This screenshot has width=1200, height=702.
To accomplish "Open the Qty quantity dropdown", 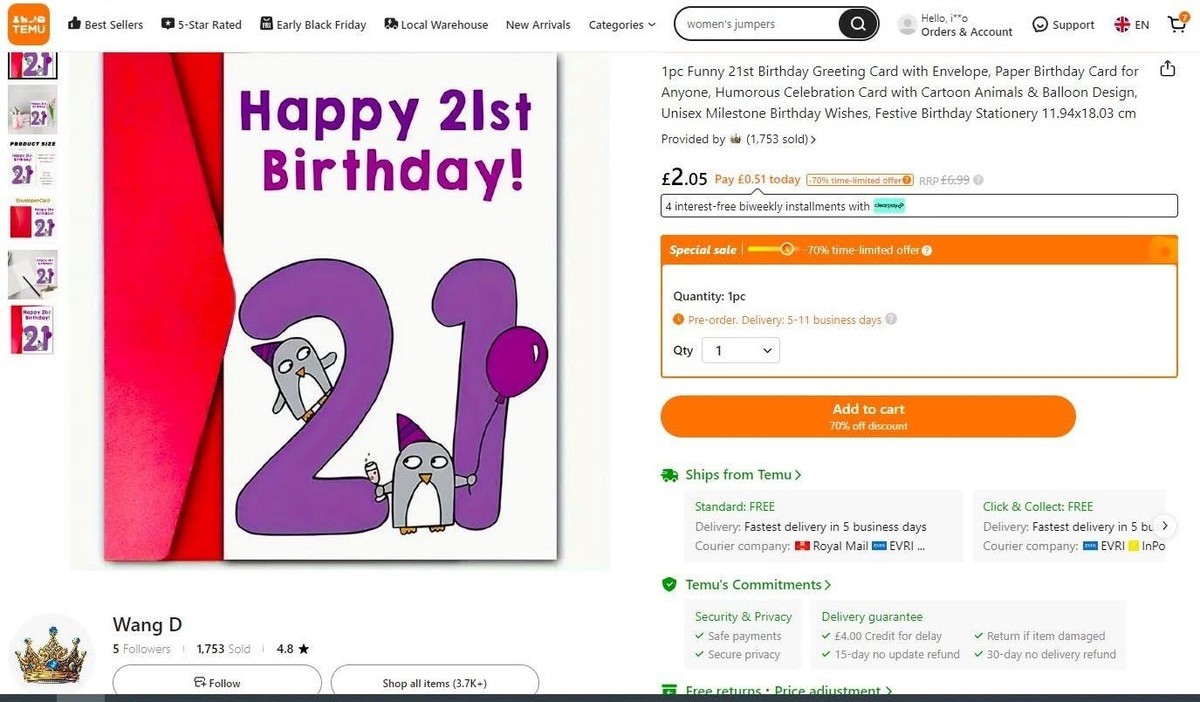I will tap(742, 350).
